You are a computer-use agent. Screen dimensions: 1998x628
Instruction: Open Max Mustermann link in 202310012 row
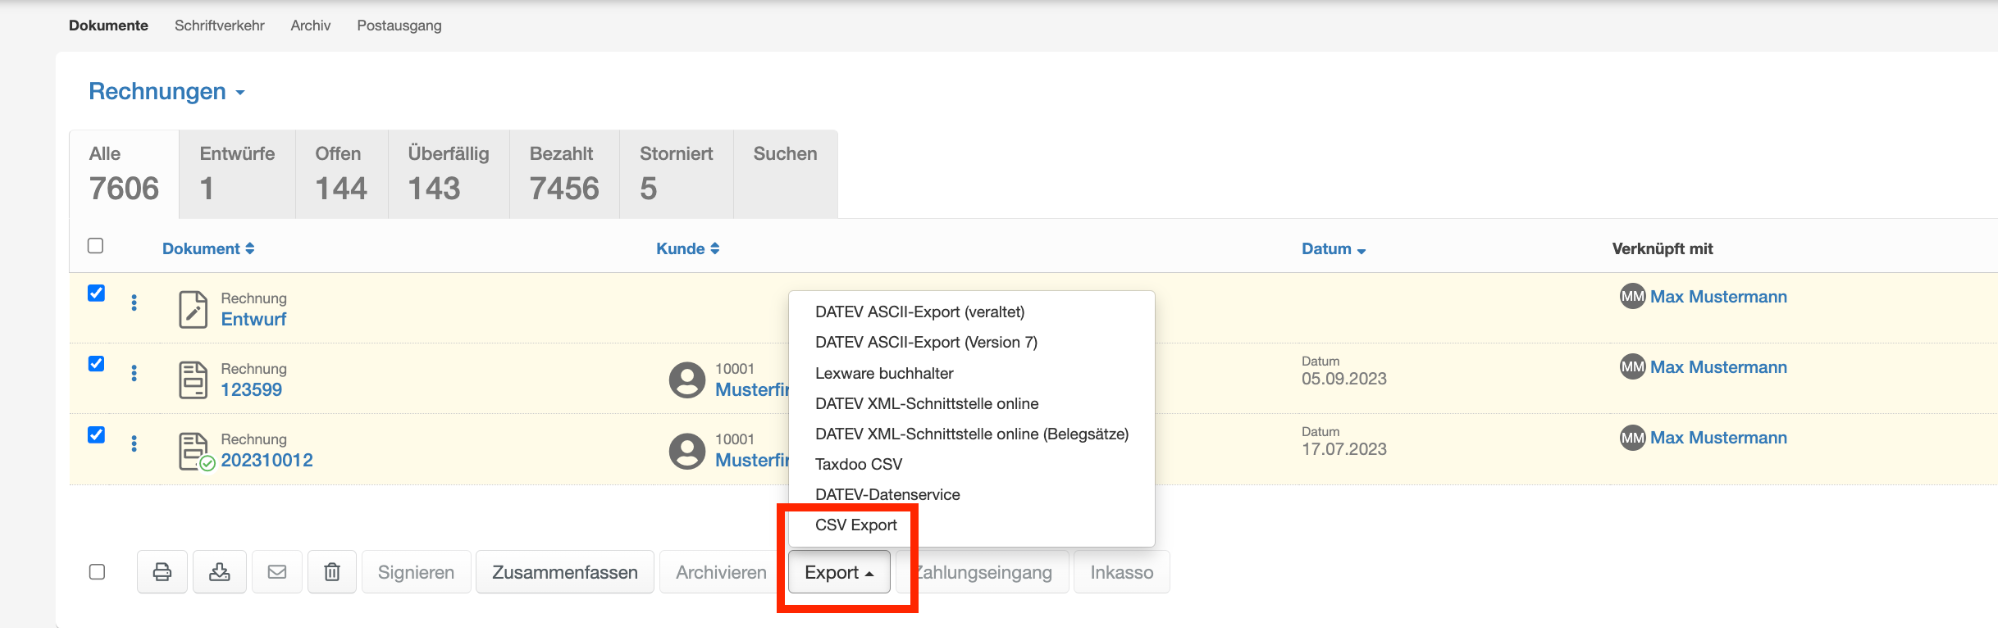(x=1718, y=438)
